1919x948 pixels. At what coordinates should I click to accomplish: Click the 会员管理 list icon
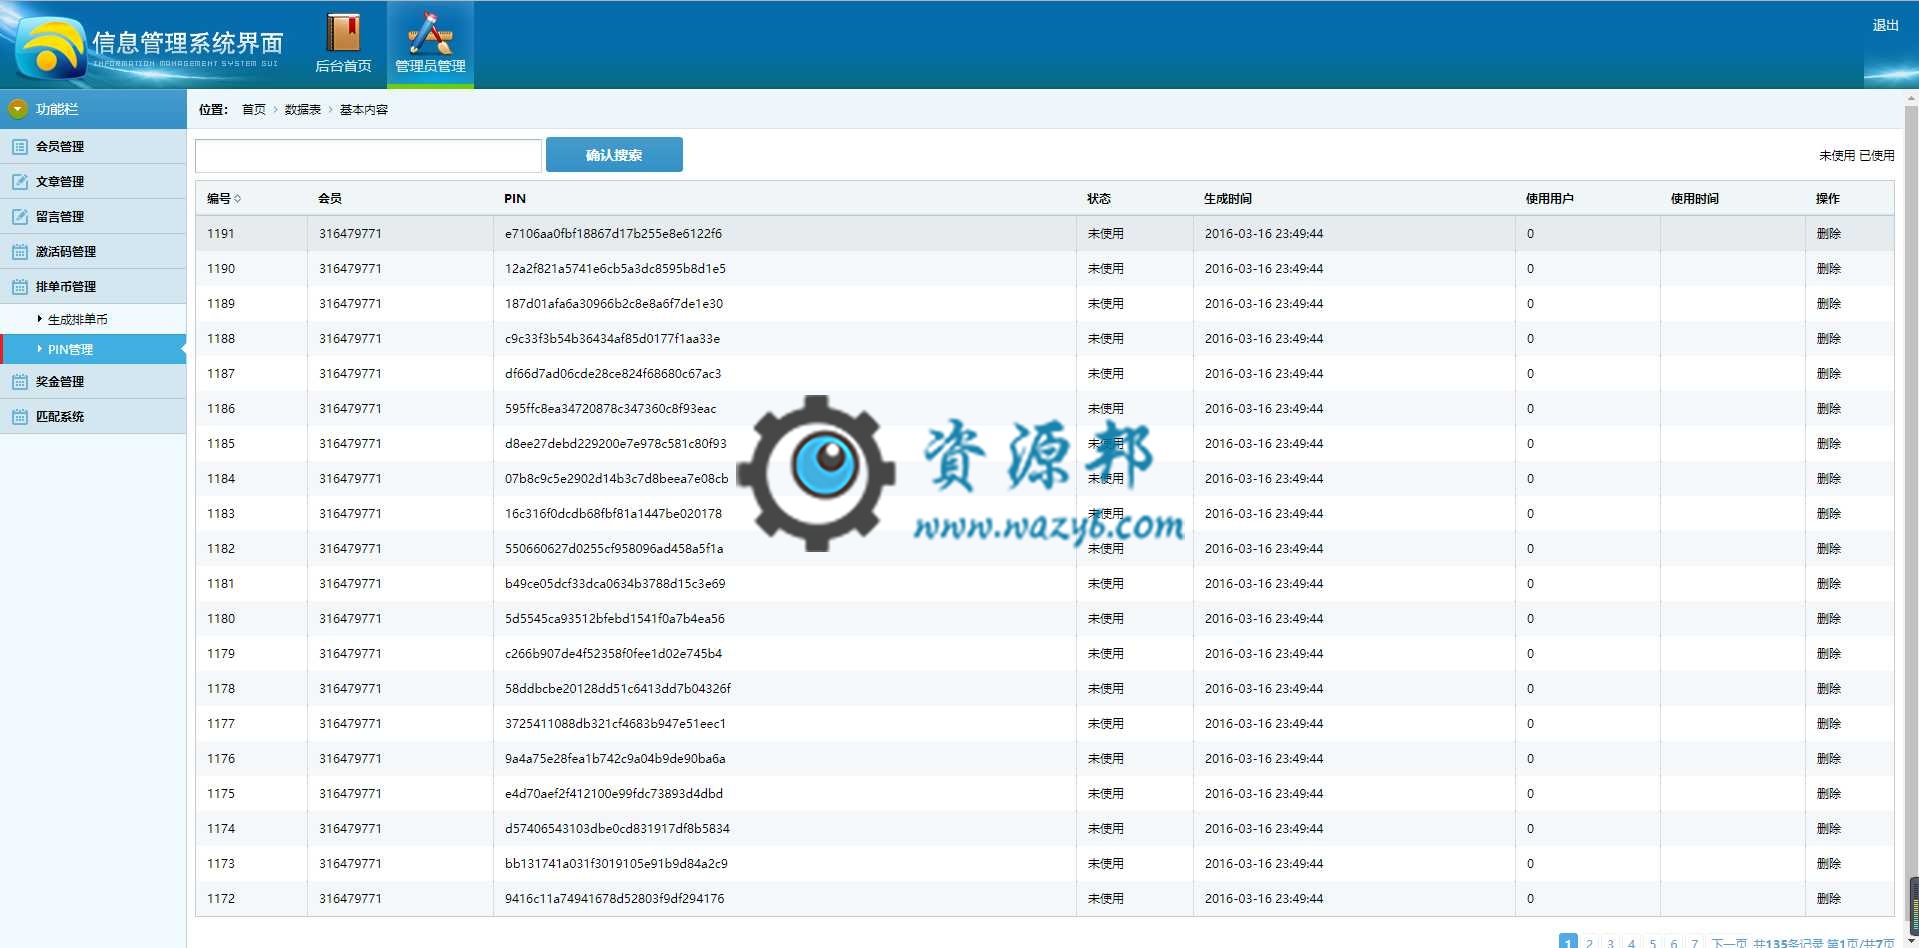tap(19, 147)
